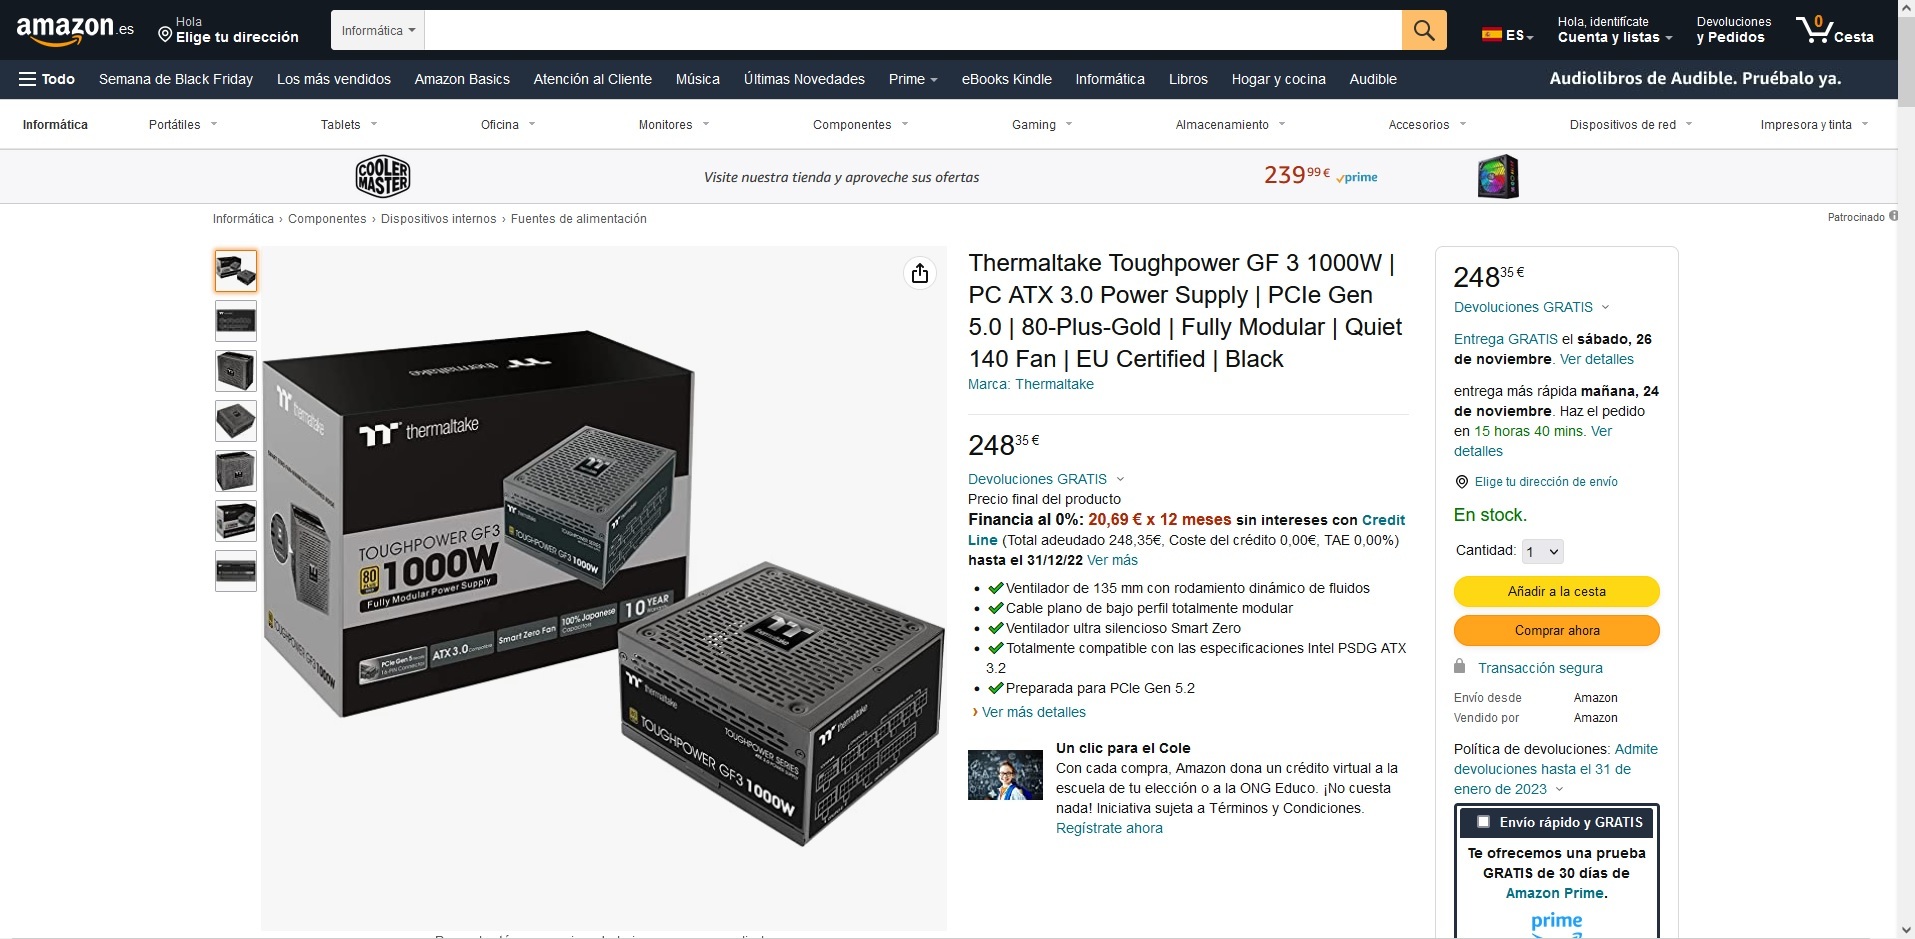Click Añadir a la cesta button
Image resolution: width=1915 pixels, height=939 pixels.
pos(1556,591)
